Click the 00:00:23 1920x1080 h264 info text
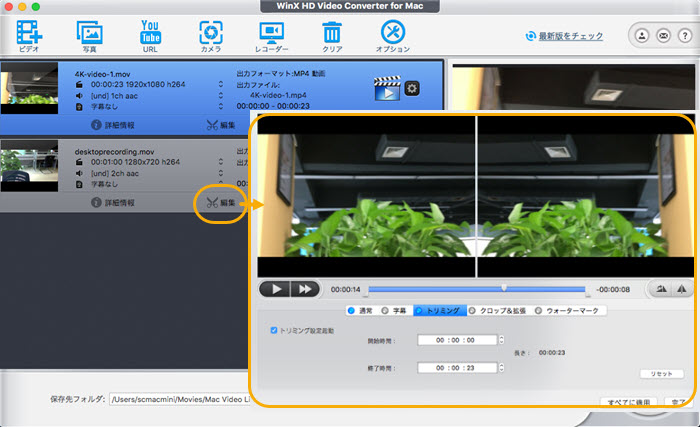 click(x=138, y=84)
